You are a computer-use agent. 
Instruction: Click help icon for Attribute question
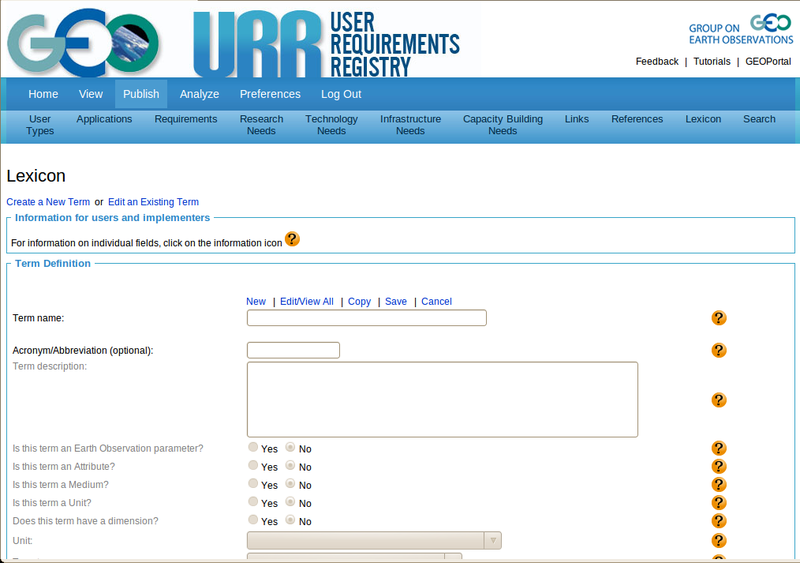point(718,466)
